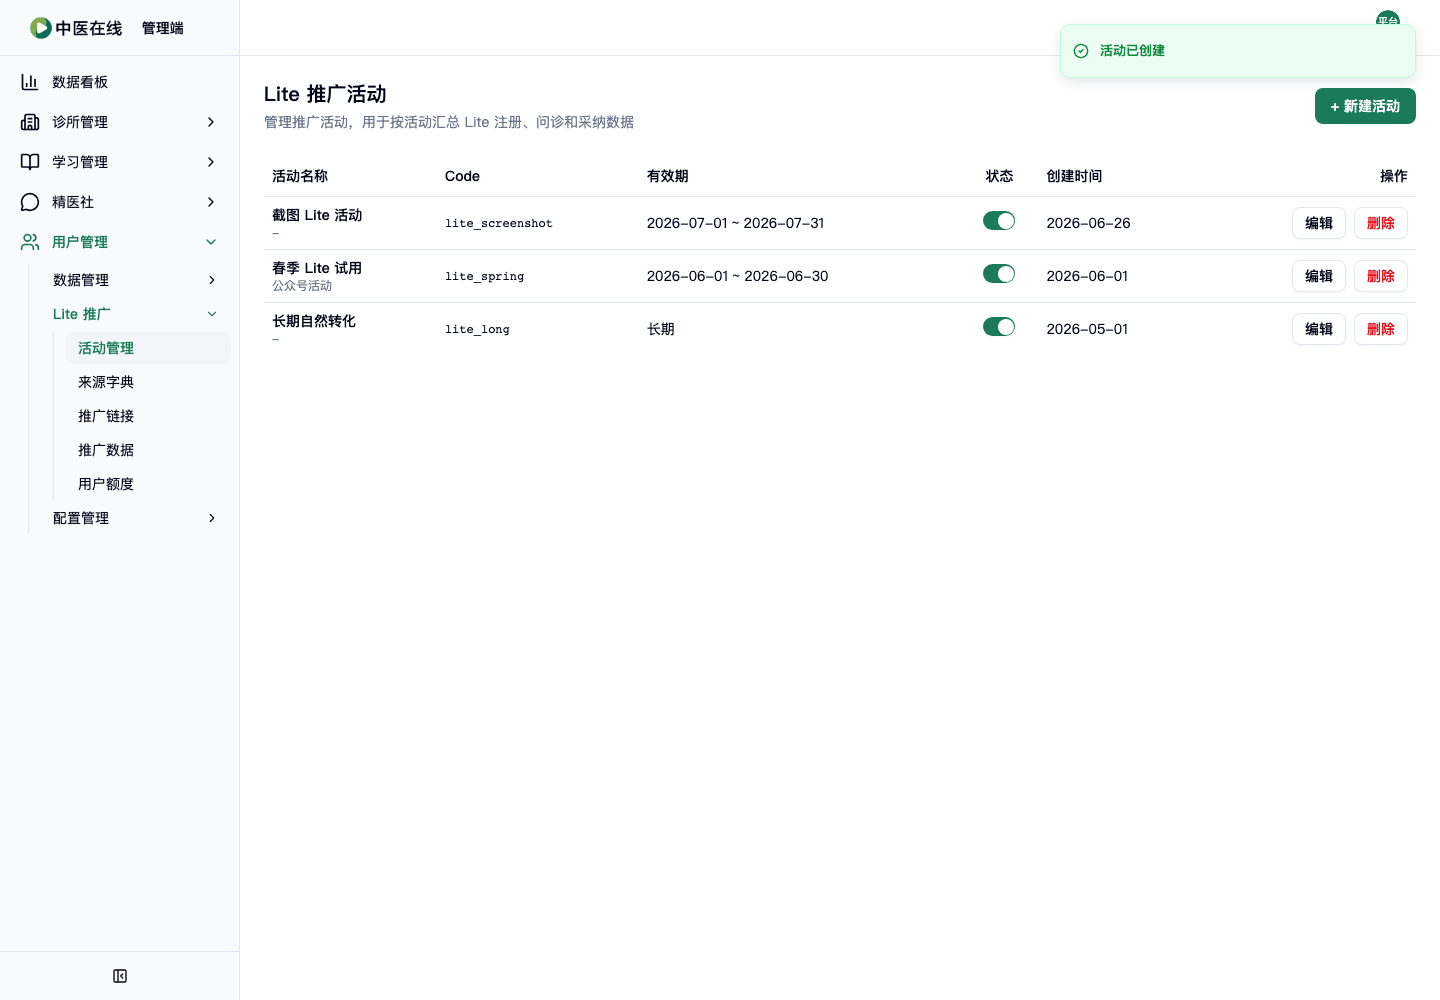The height and width of the screenshot is (1000, 1440).
Task: Expand the 数据管理 chevron
Action: tap(212, 280)
